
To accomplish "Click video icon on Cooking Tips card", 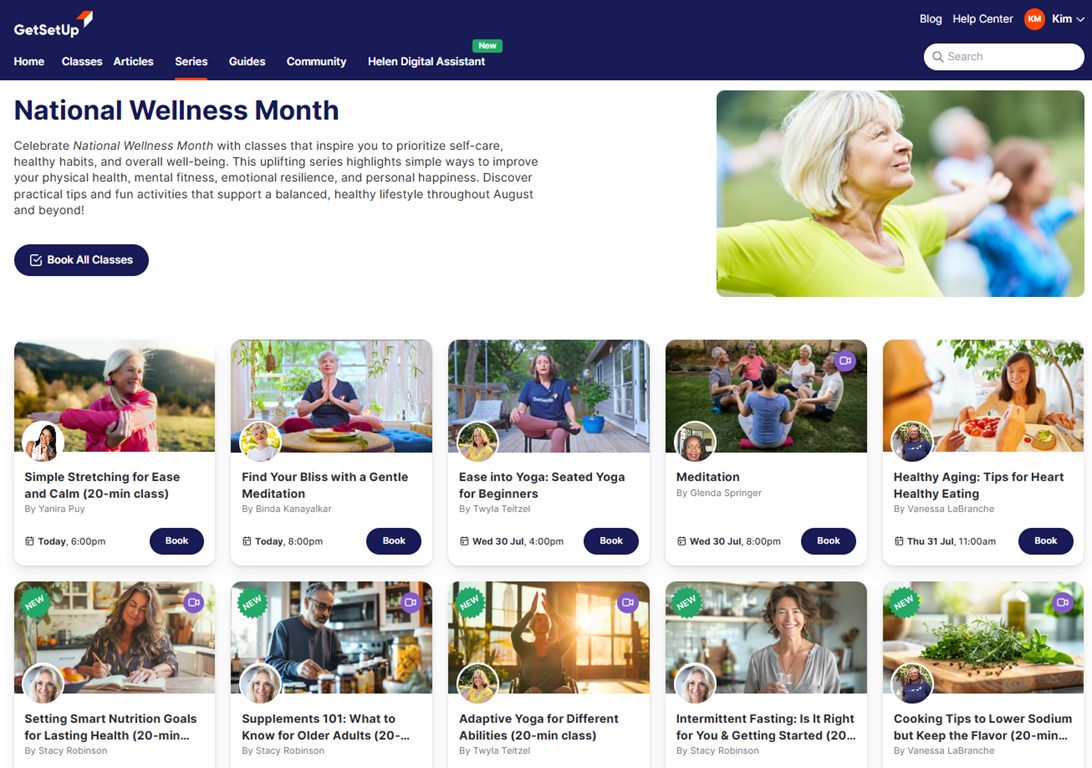I will pos(1062,602).
